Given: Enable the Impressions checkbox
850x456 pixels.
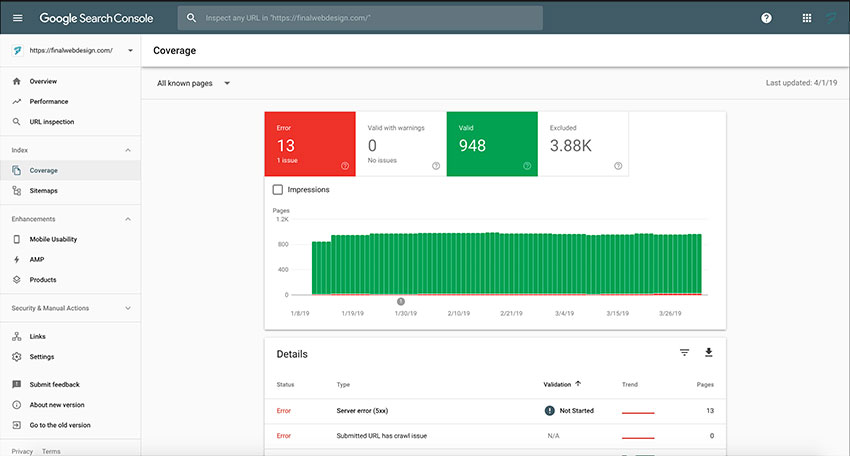Looking at the screenshot, I should 278,190.
